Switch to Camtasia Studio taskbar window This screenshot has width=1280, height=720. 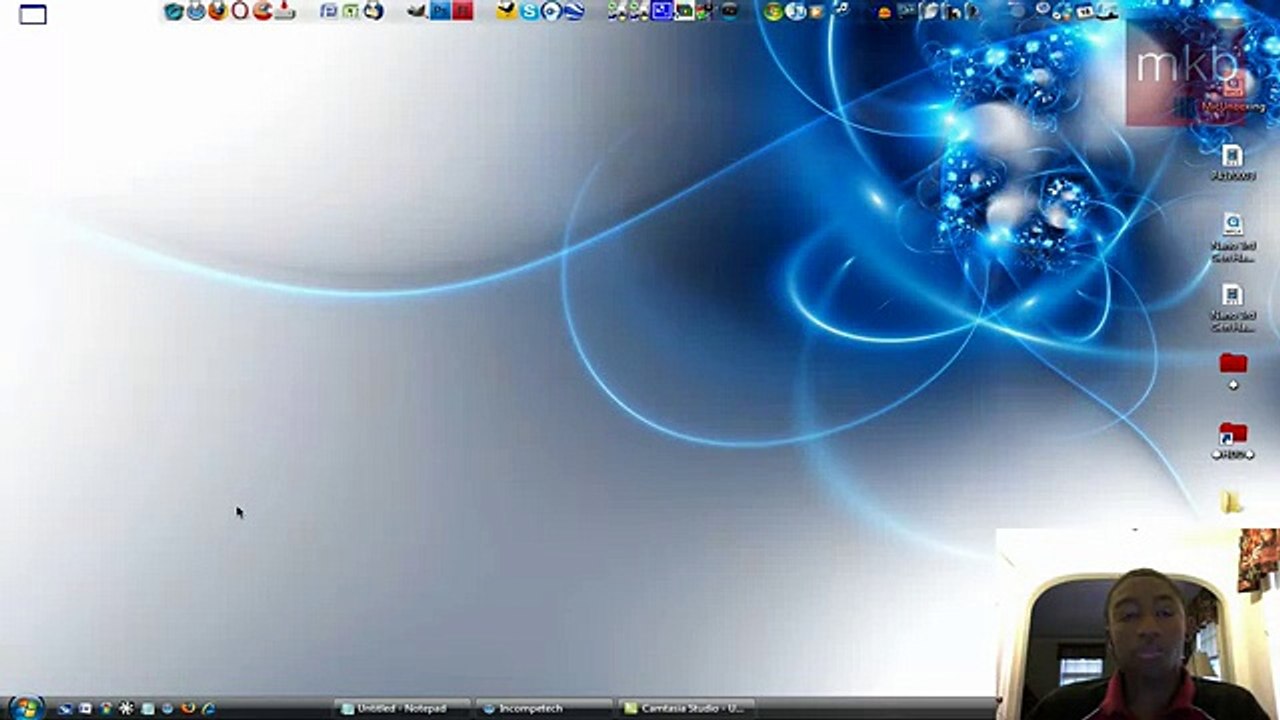[685, 709]
